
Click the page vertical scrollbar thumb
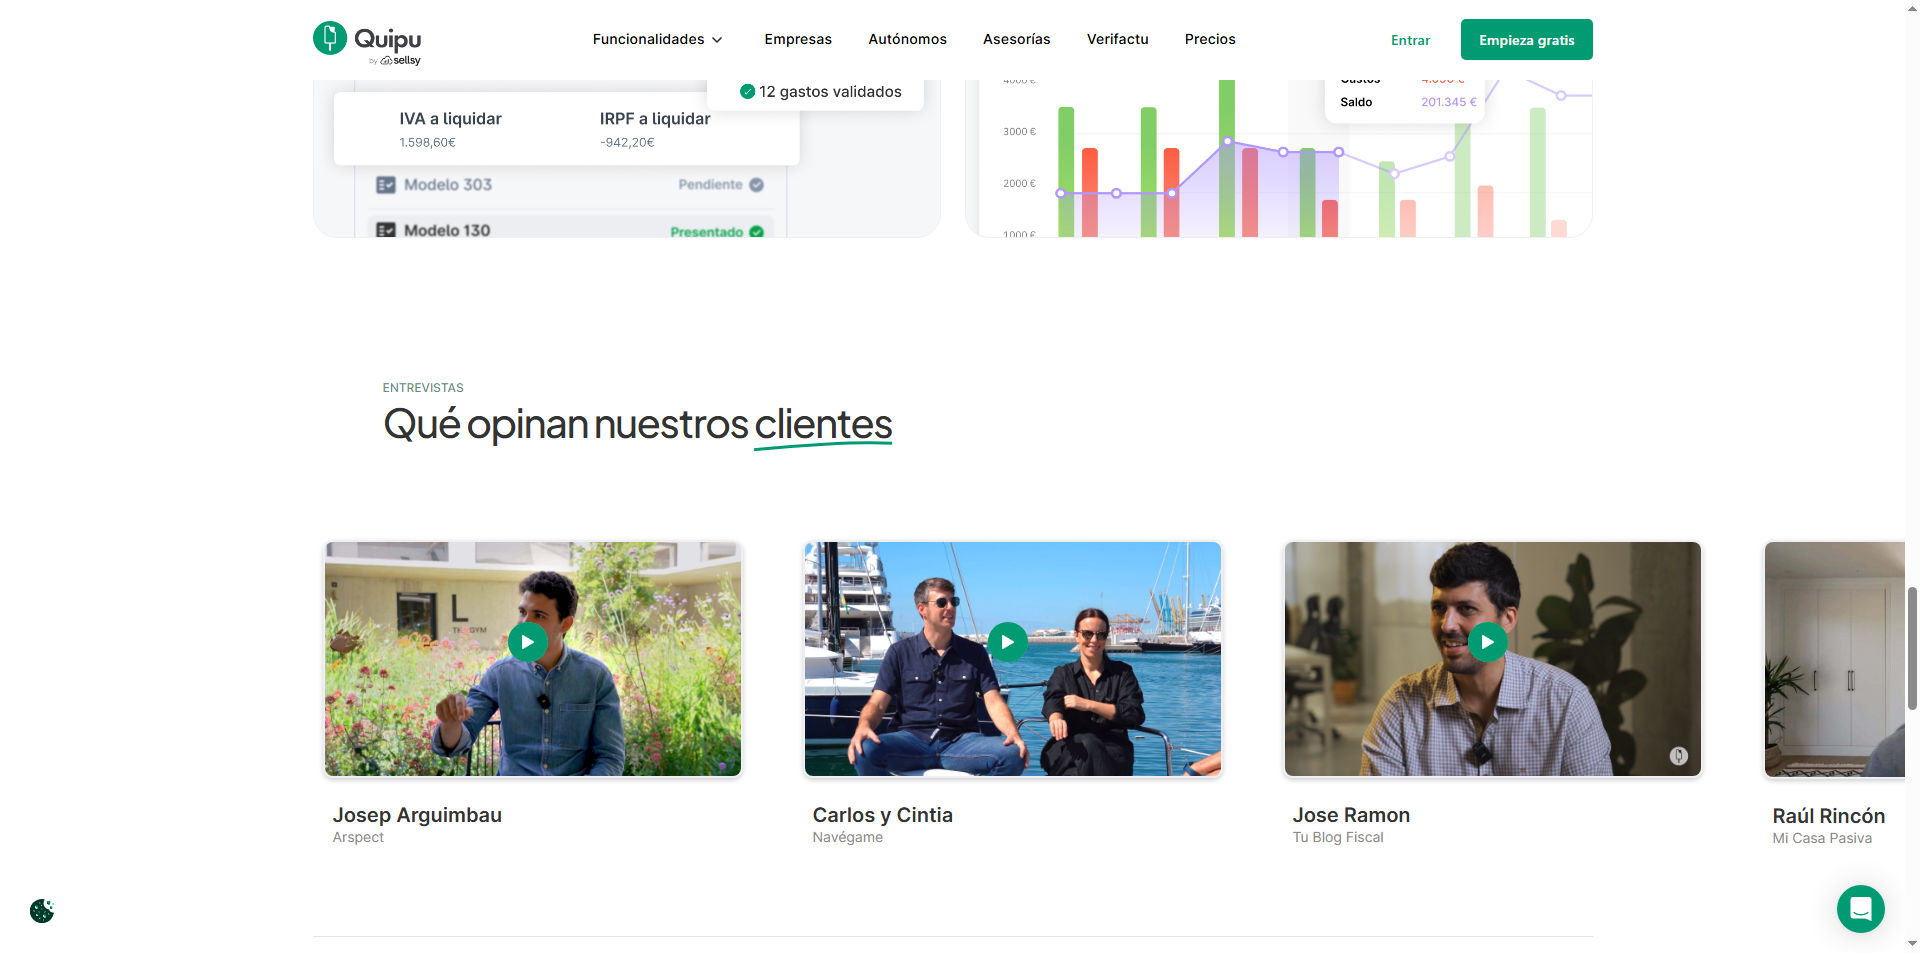tap(1912, 648)
